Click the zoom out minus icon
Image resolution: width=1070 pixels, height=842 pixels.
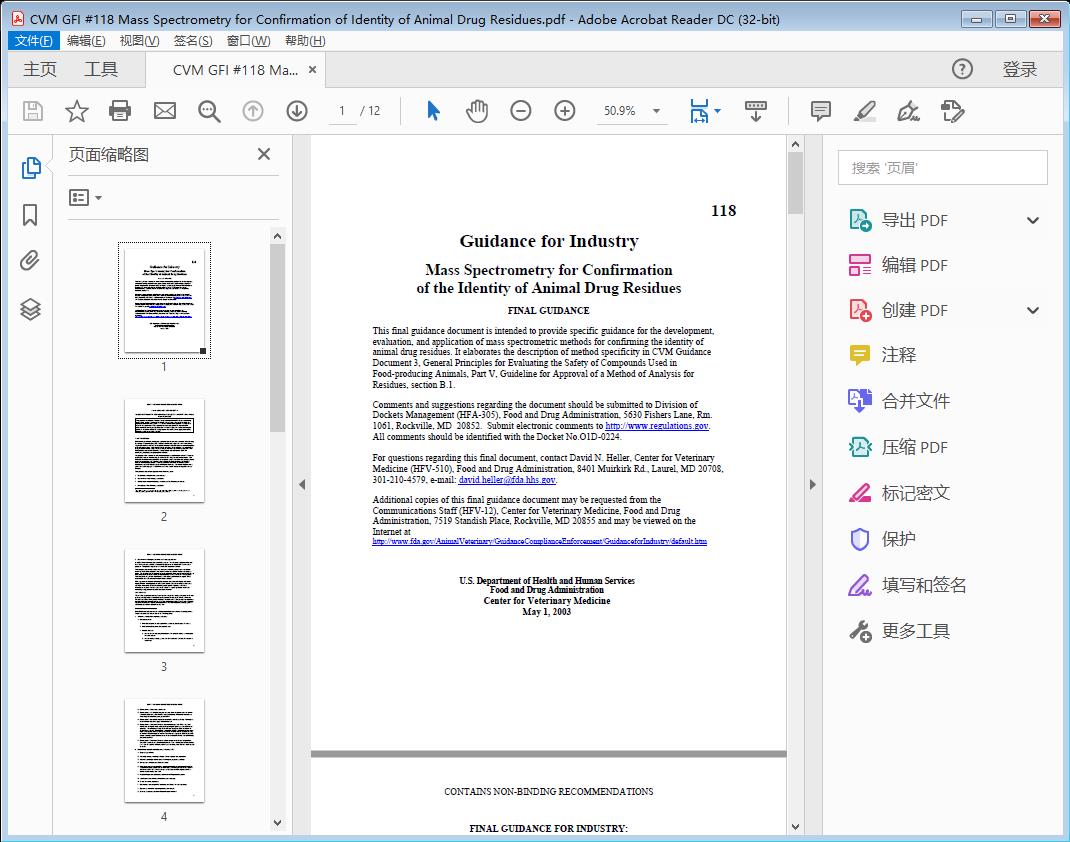(521, 111)
